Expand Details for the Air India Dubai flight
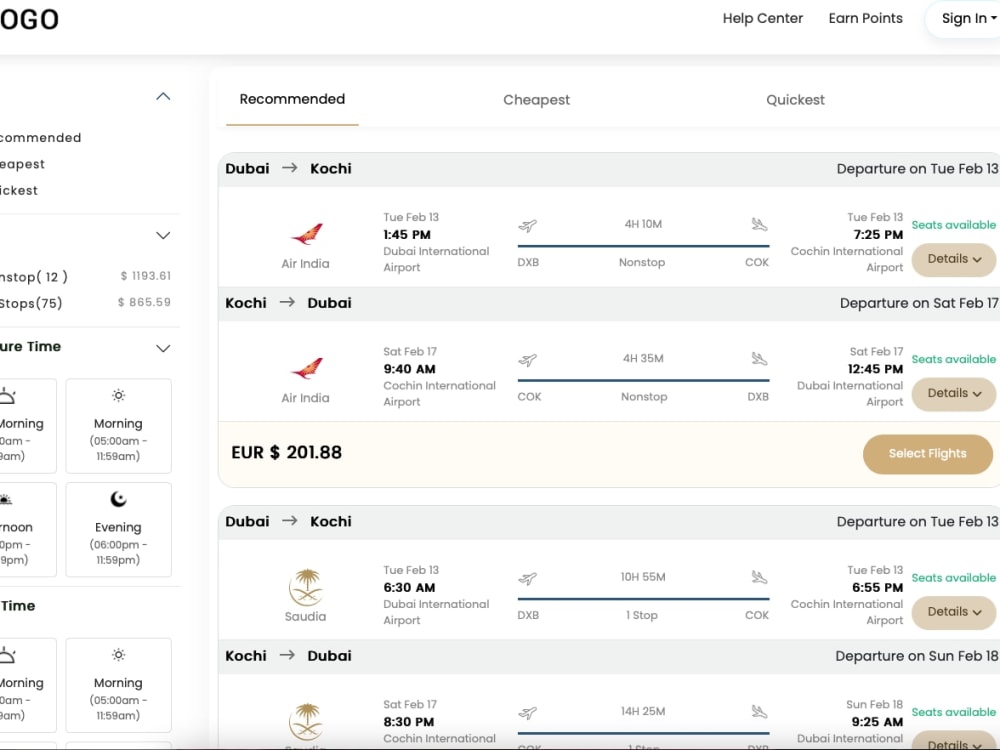This screenshot has width=1000, height=750. coord(952,259)
